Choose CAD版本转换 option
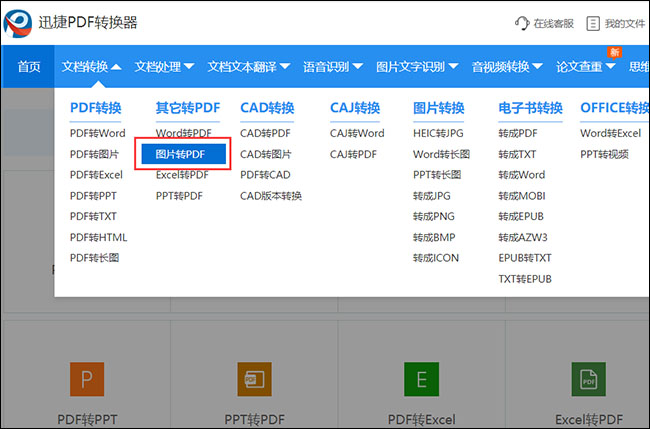 271,196
